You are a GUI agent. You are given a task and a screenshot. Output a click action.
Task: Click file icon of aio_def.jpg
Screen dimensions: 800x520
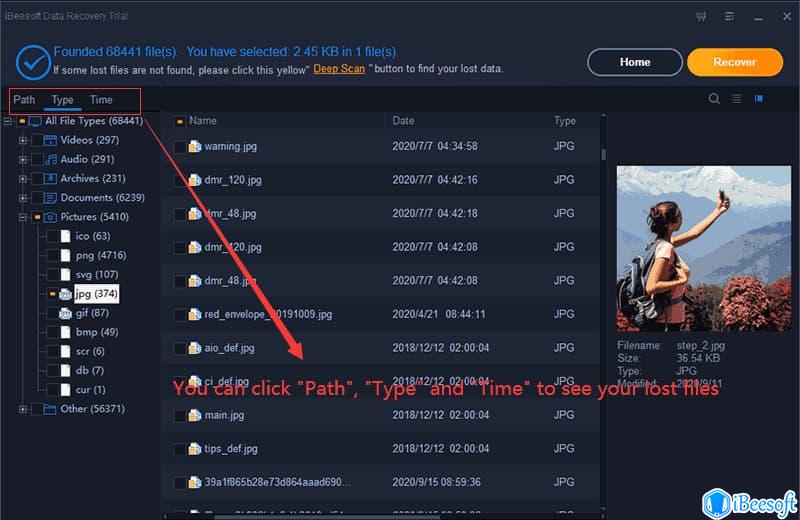point(194,349)
